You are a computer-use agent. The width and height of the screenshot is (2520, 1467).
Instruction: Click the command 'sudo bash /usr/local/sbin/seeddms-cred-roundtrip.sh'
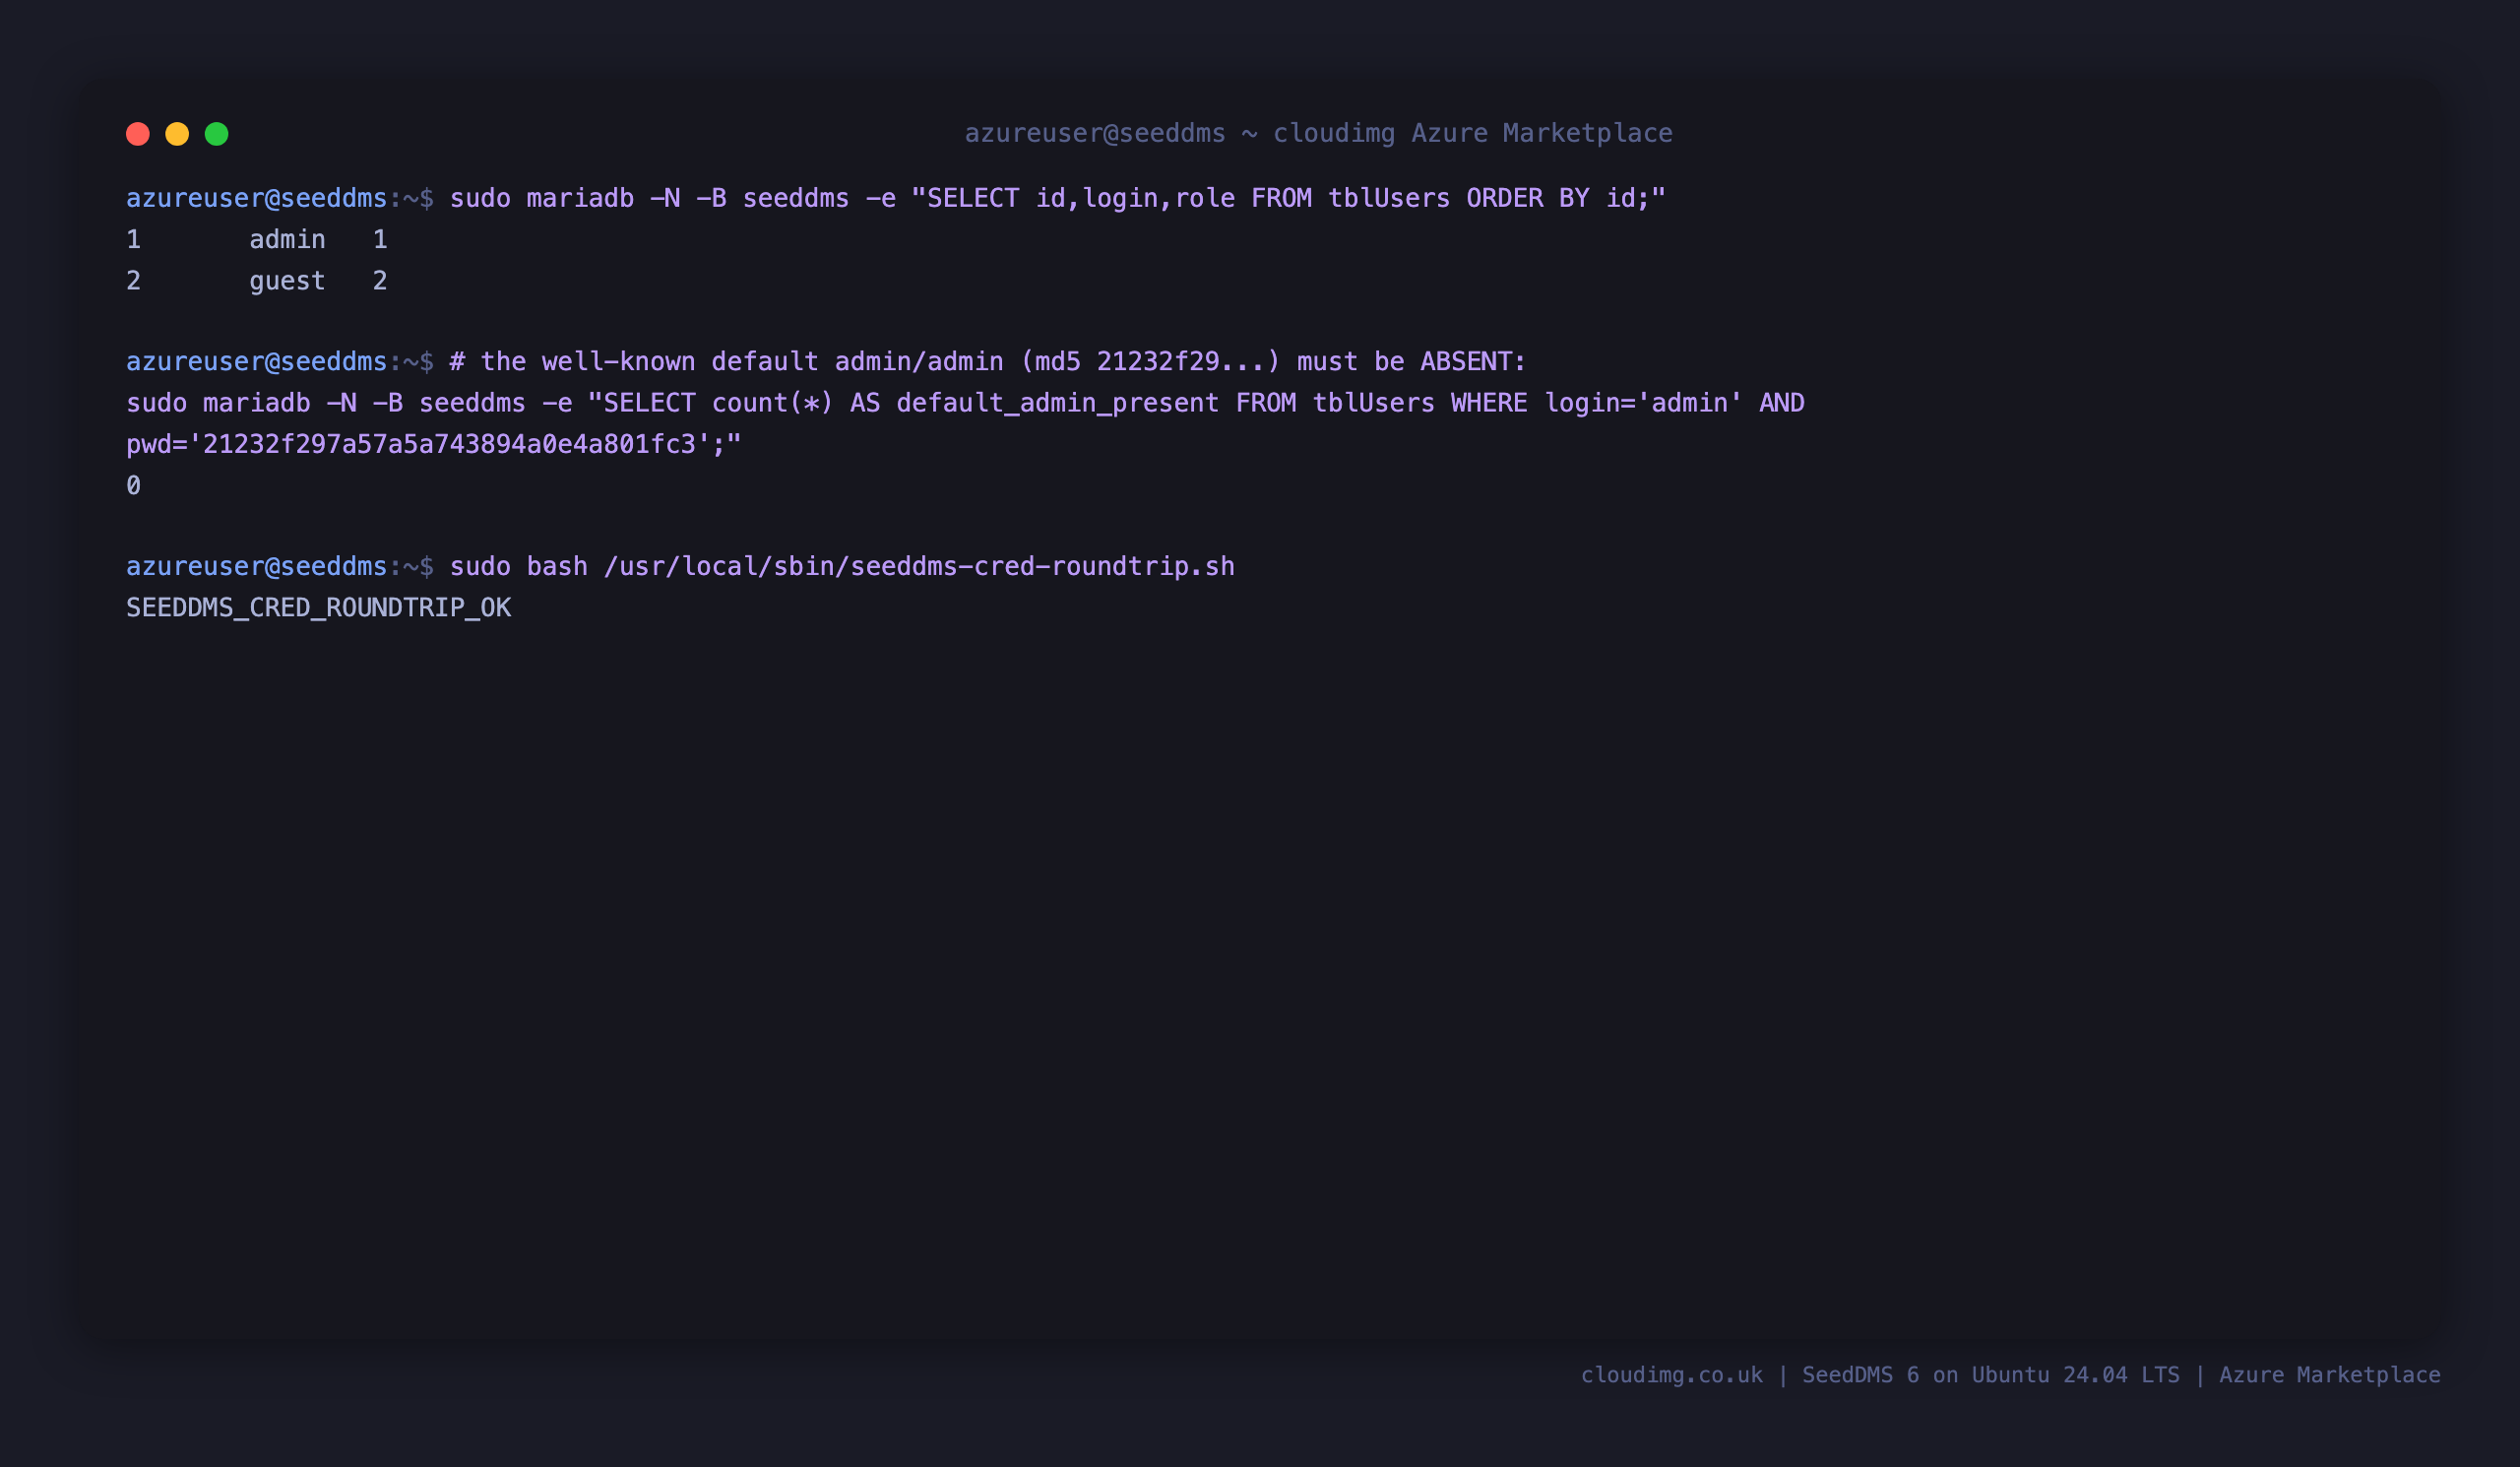click(x=842, y=566)
